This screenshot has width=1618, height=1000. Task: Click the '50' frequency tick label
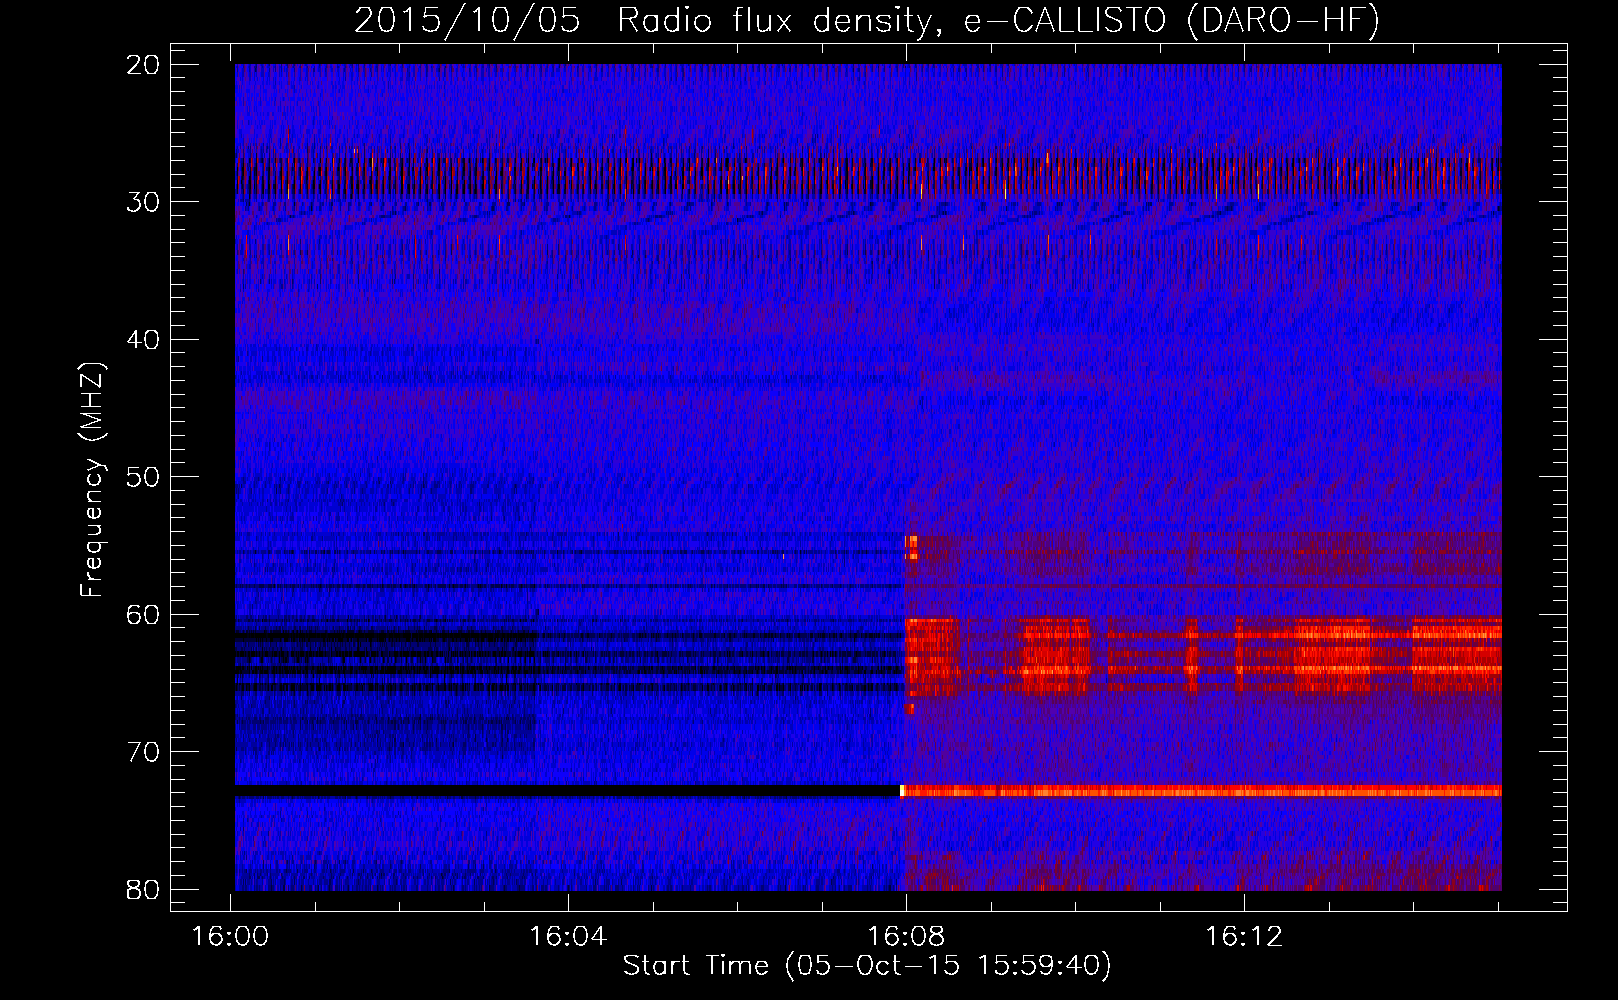(144, 477)
